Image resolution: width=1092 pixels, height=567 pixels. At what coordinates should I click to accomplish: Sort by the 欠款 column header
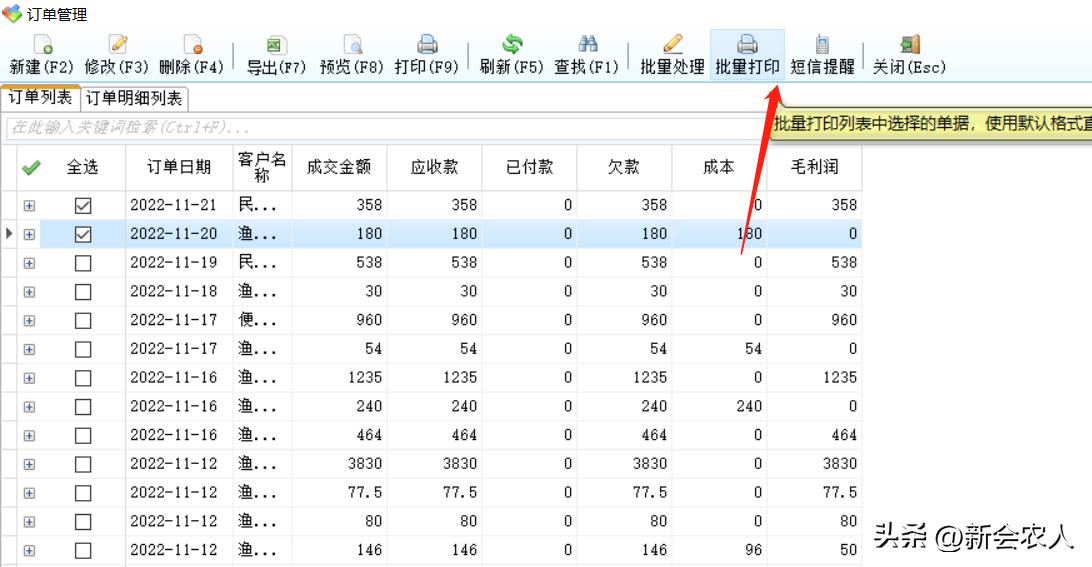(624, 167)
